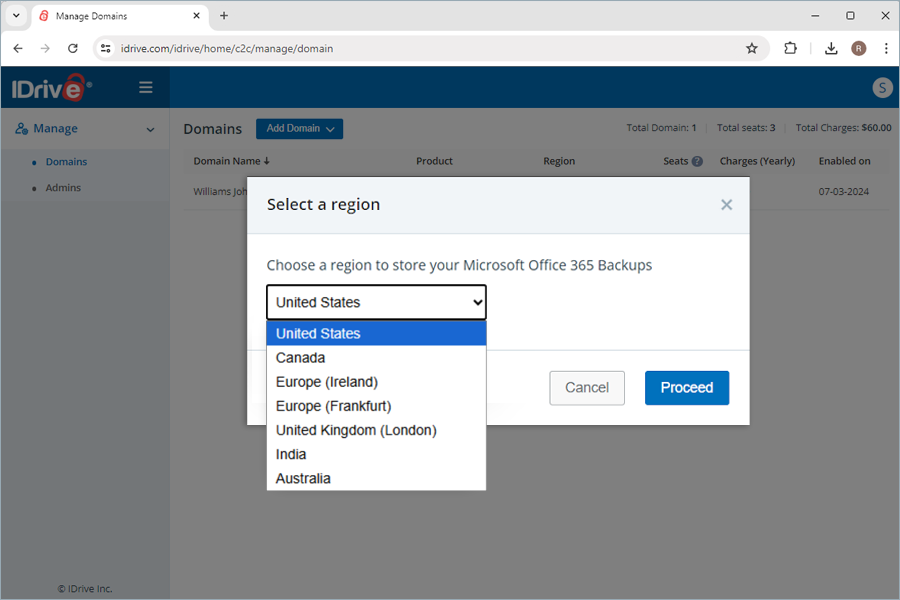Open the user profile avatar
Screen dimensions: 900x600
(x=881, y=88)
